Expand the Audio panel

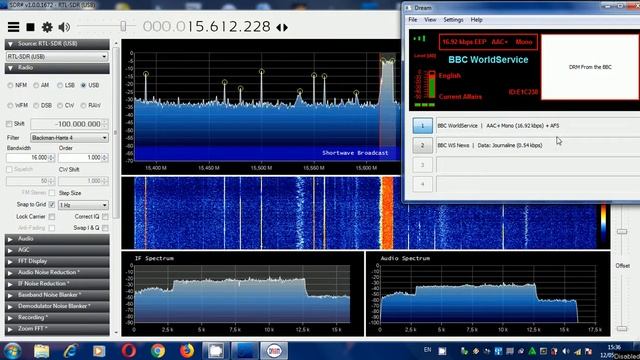[x=57, y=239]
